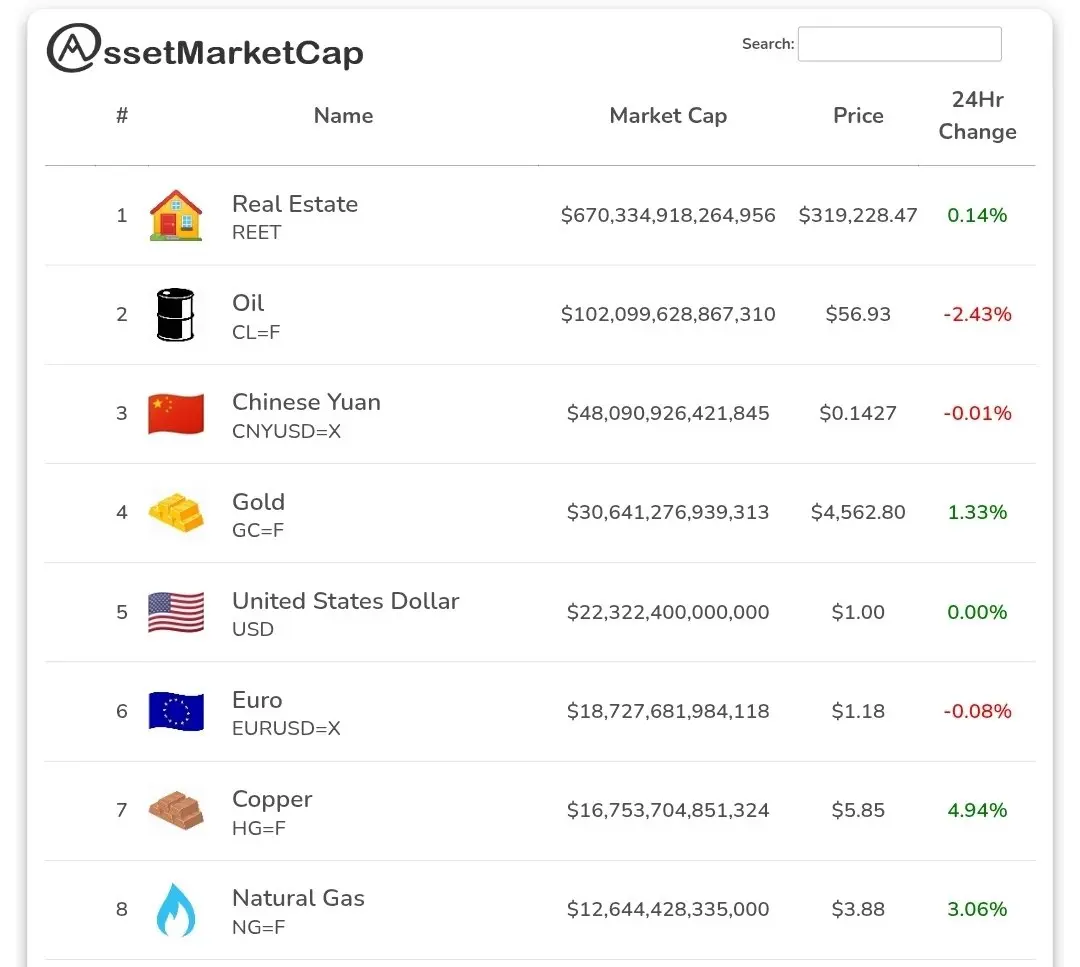This screenshot has height=967, width=1080.
Task: Click the United States flag icon
Action: 176,612
